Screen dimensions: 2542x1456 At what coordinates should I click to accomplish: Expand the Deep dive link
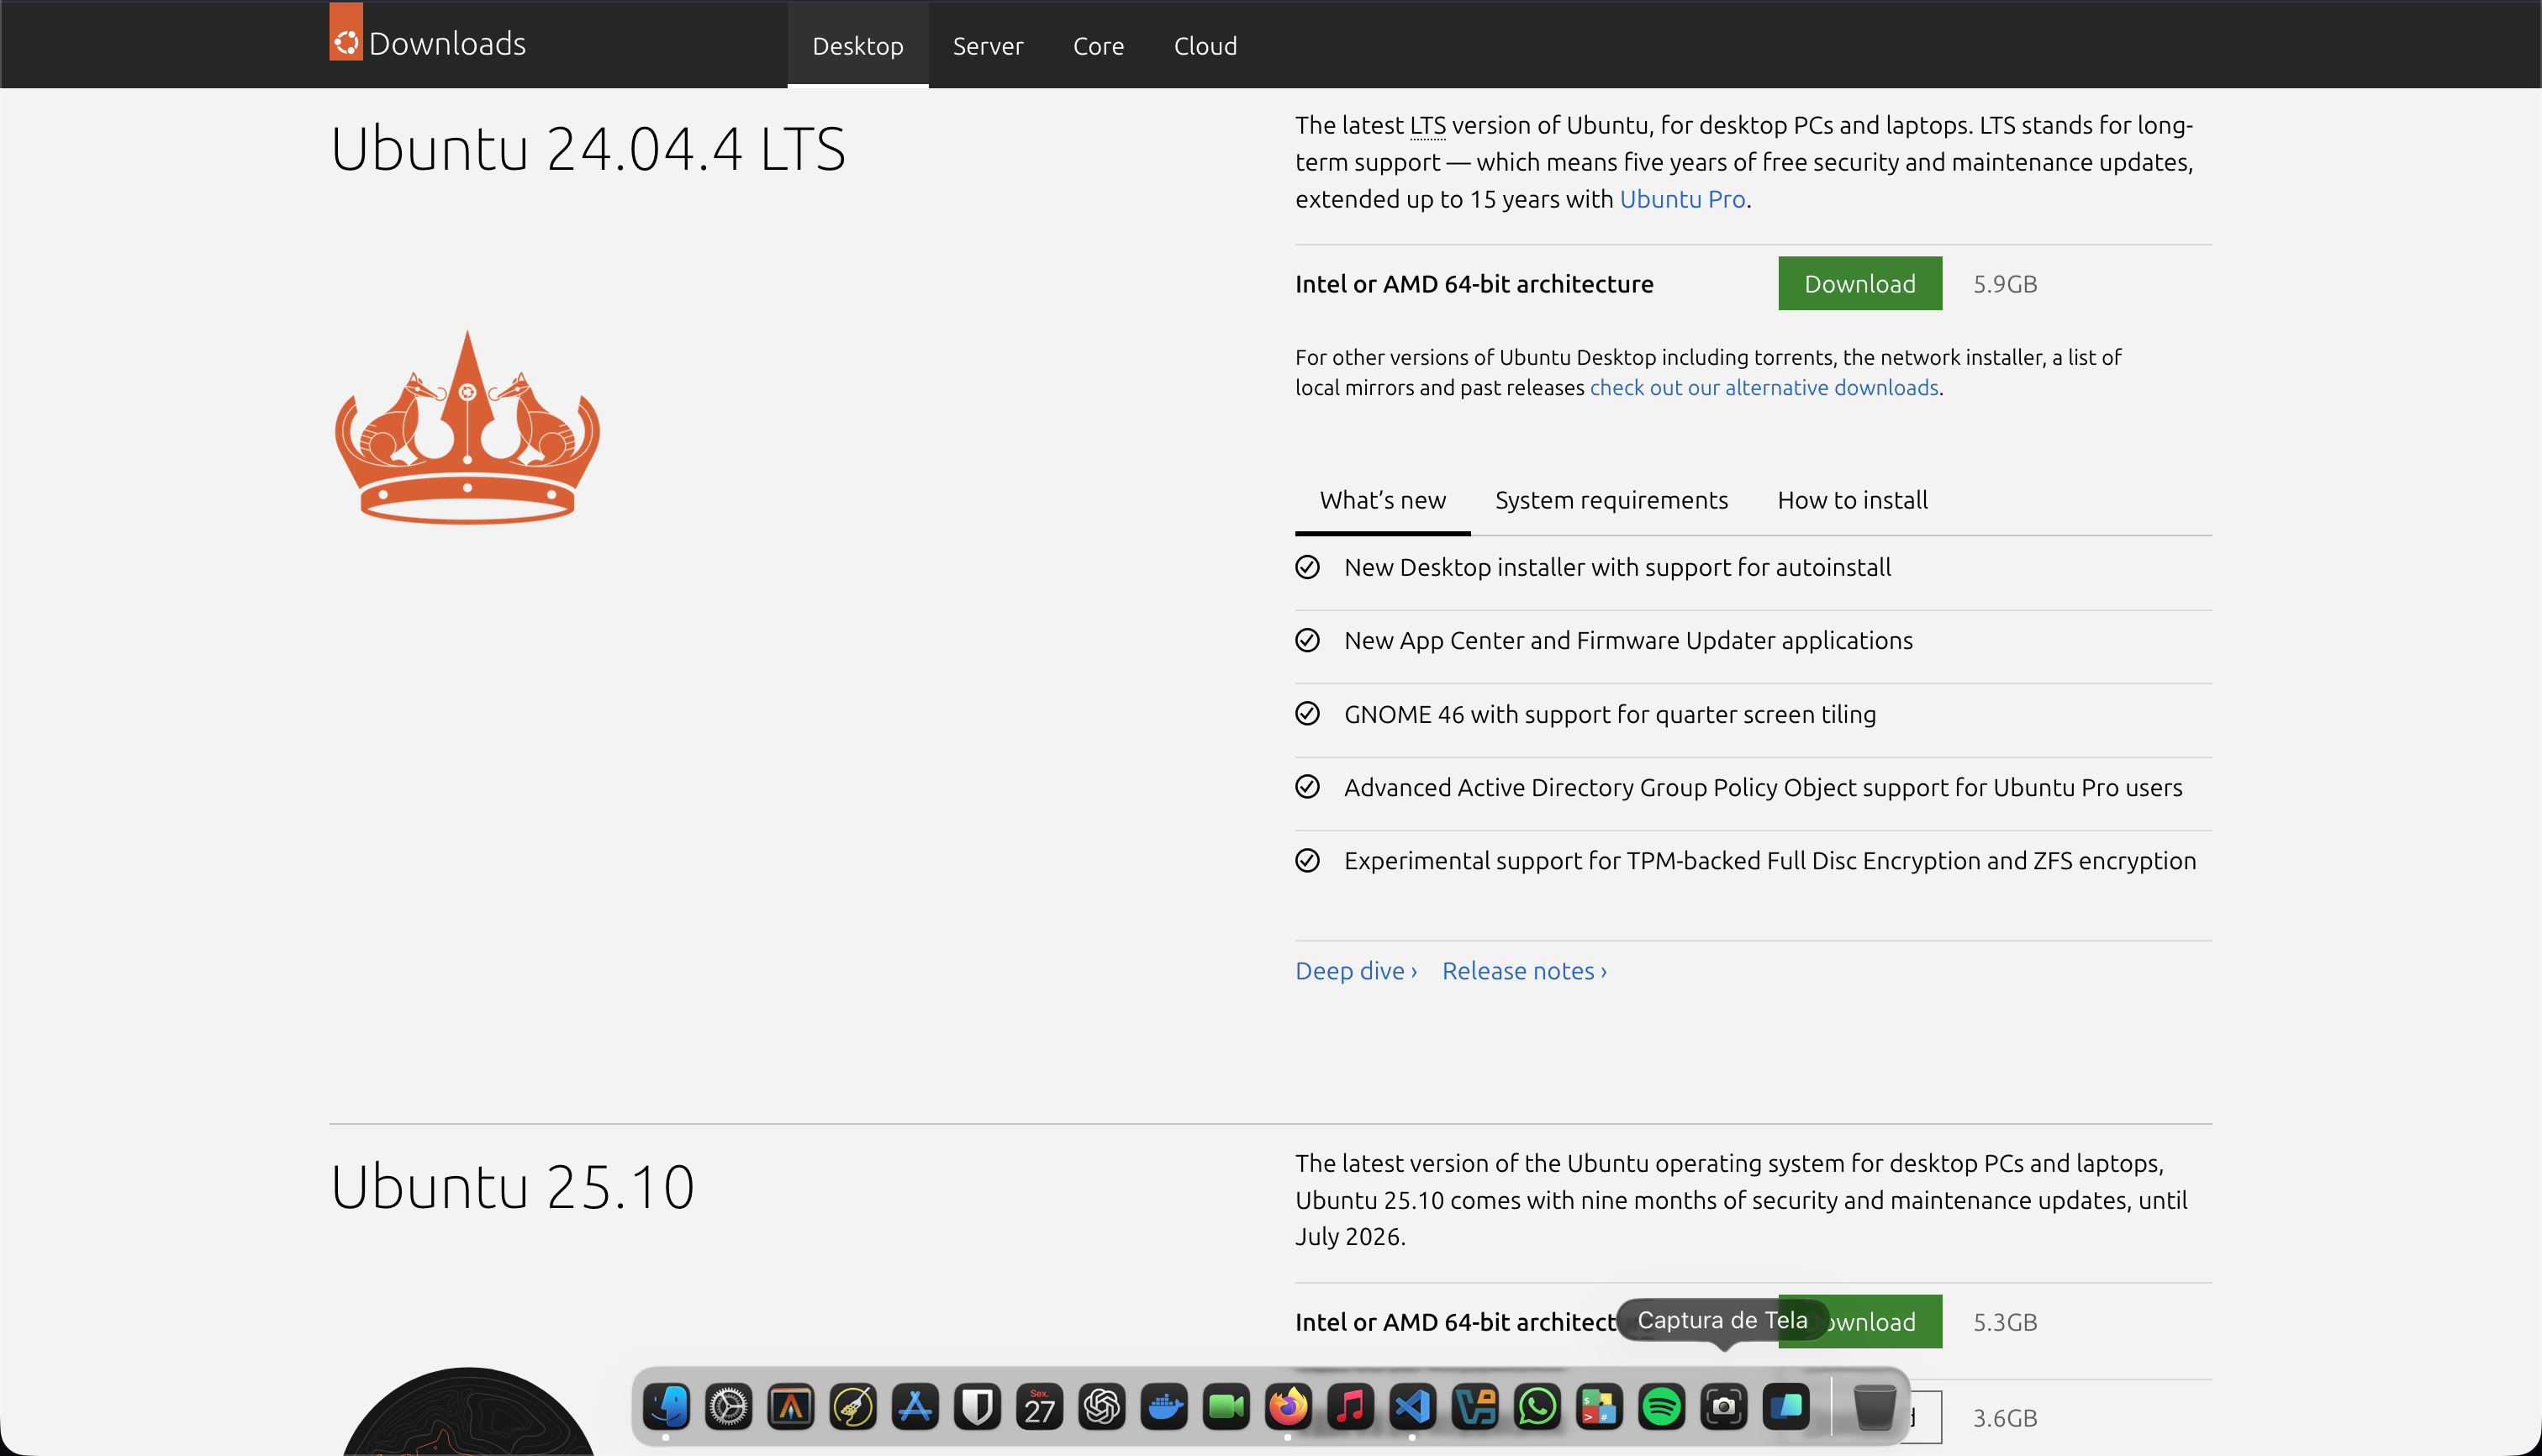1355,971
